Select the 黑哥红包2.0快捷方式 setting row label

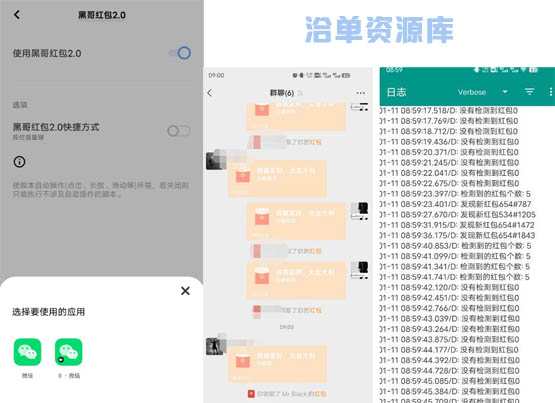56,127
